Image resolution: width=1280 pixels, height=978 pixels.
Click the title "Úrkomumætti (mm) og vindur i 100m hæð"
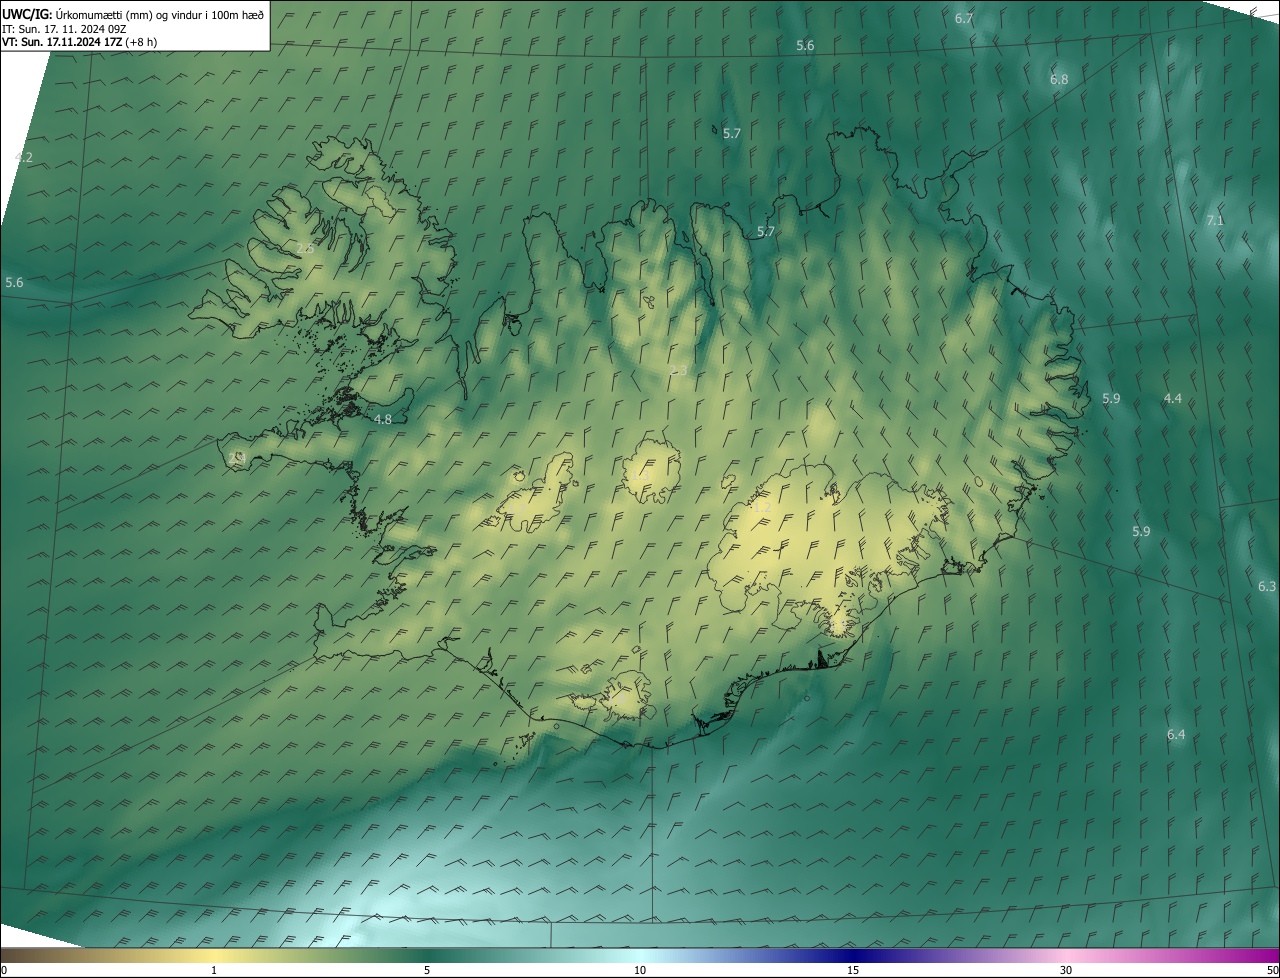coord(159,13)
